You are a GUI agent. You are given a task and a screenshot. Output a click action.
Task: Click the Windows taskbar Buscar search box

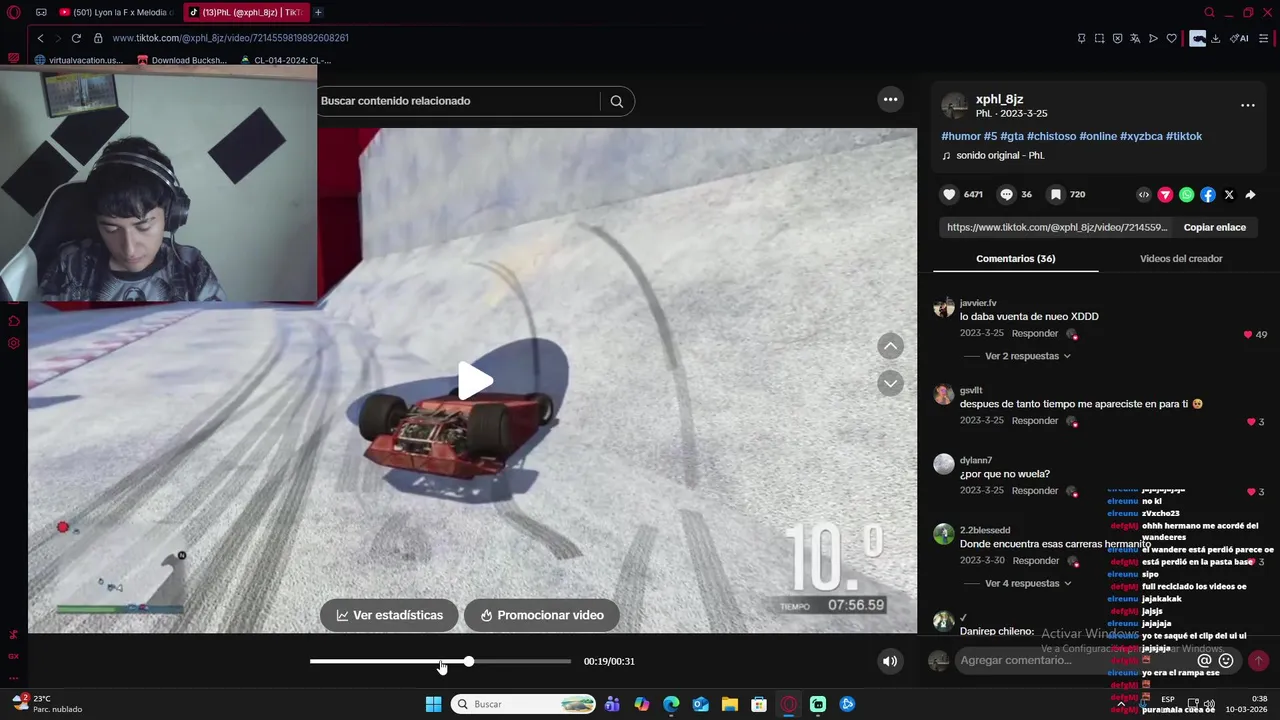(x=524, y=704)
